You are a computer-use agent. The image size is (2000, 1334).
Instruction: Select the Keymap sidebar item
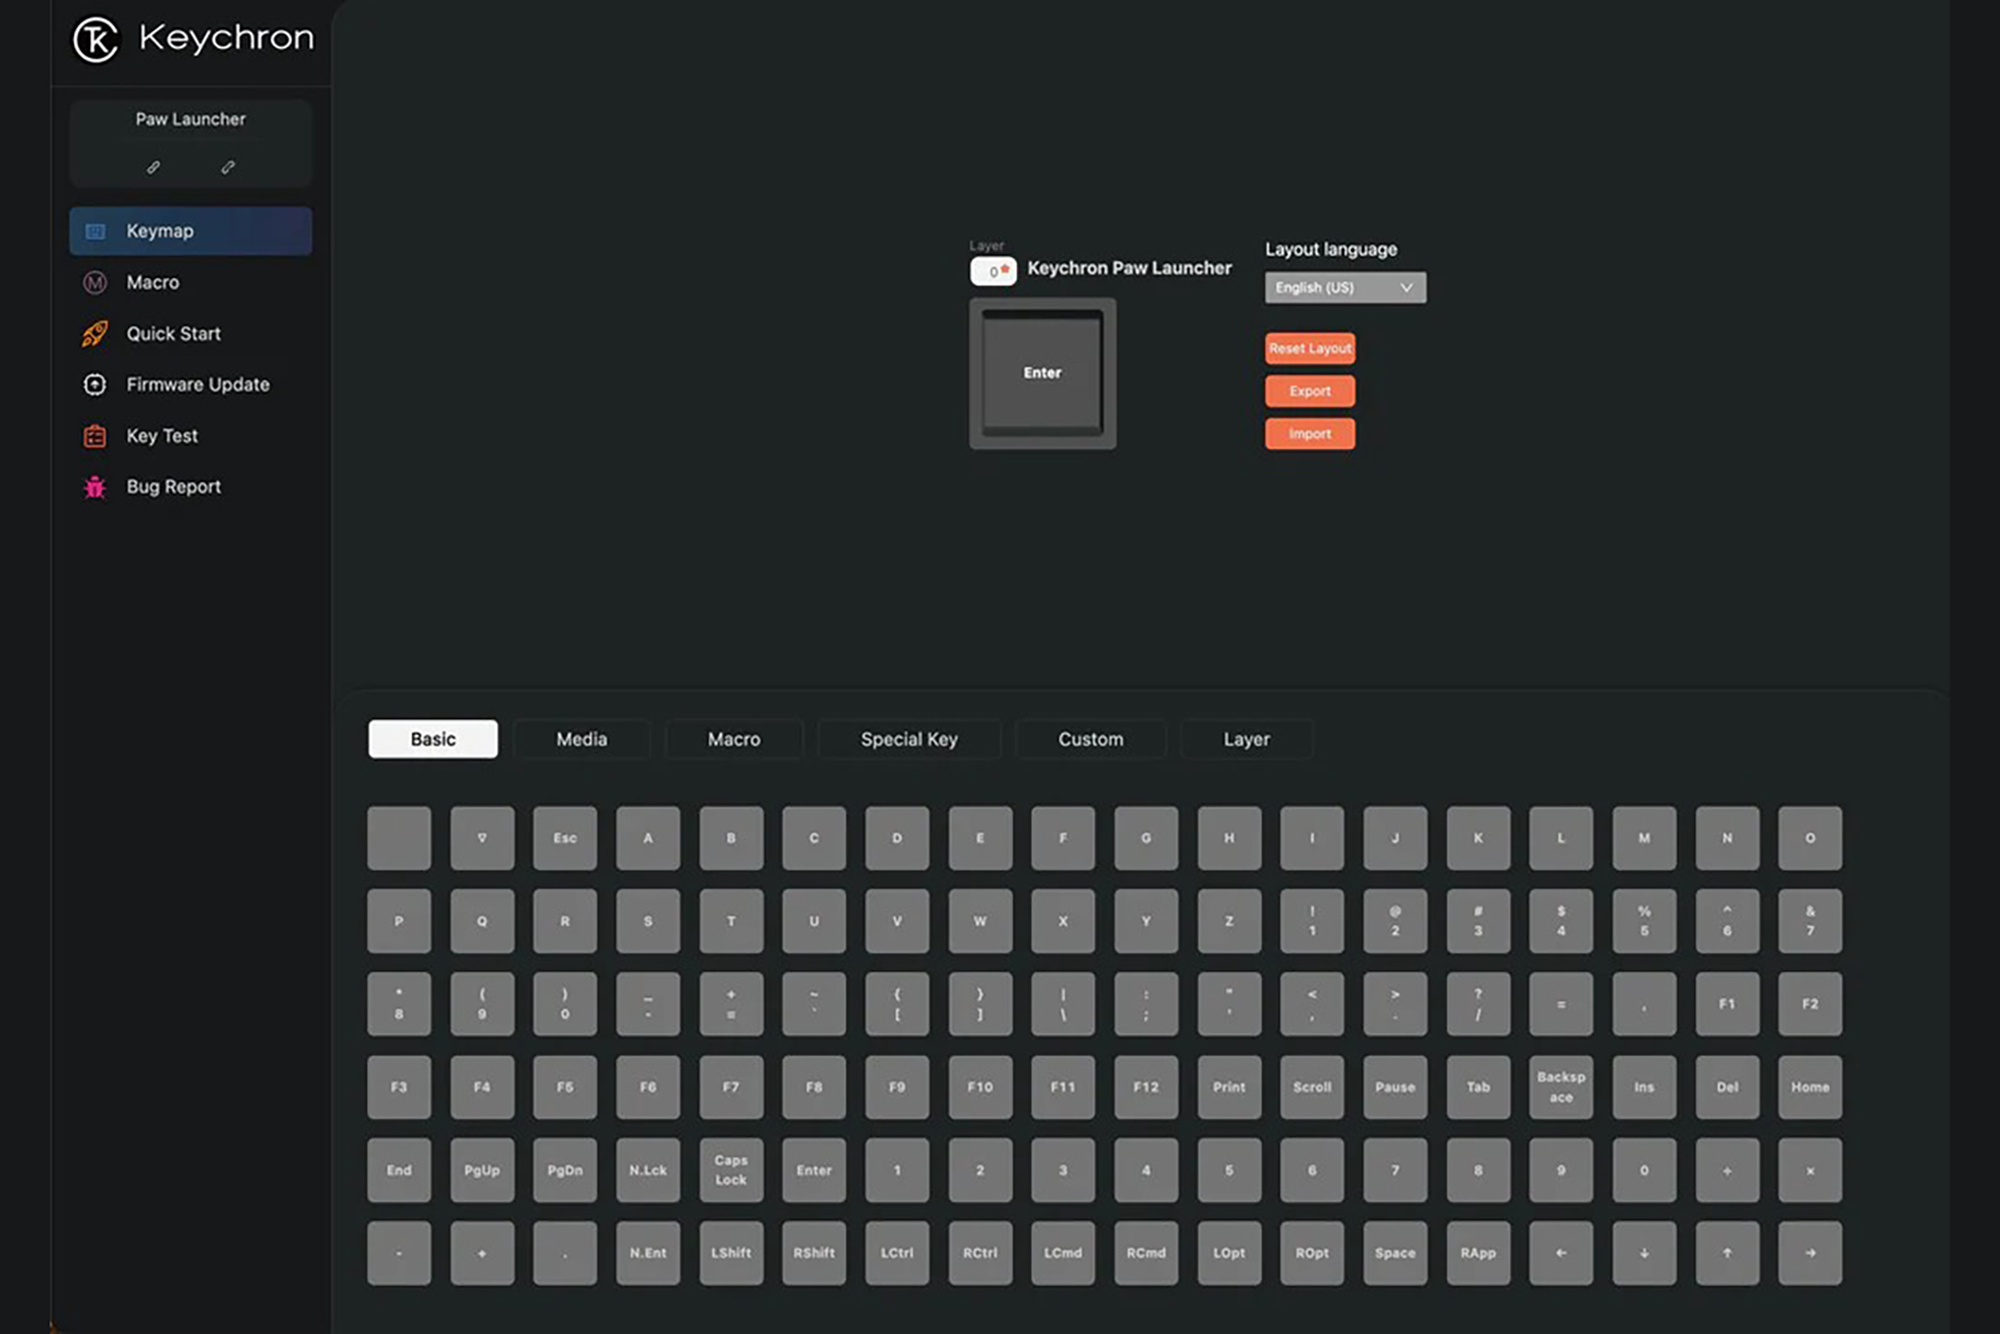tap(190, 231)
